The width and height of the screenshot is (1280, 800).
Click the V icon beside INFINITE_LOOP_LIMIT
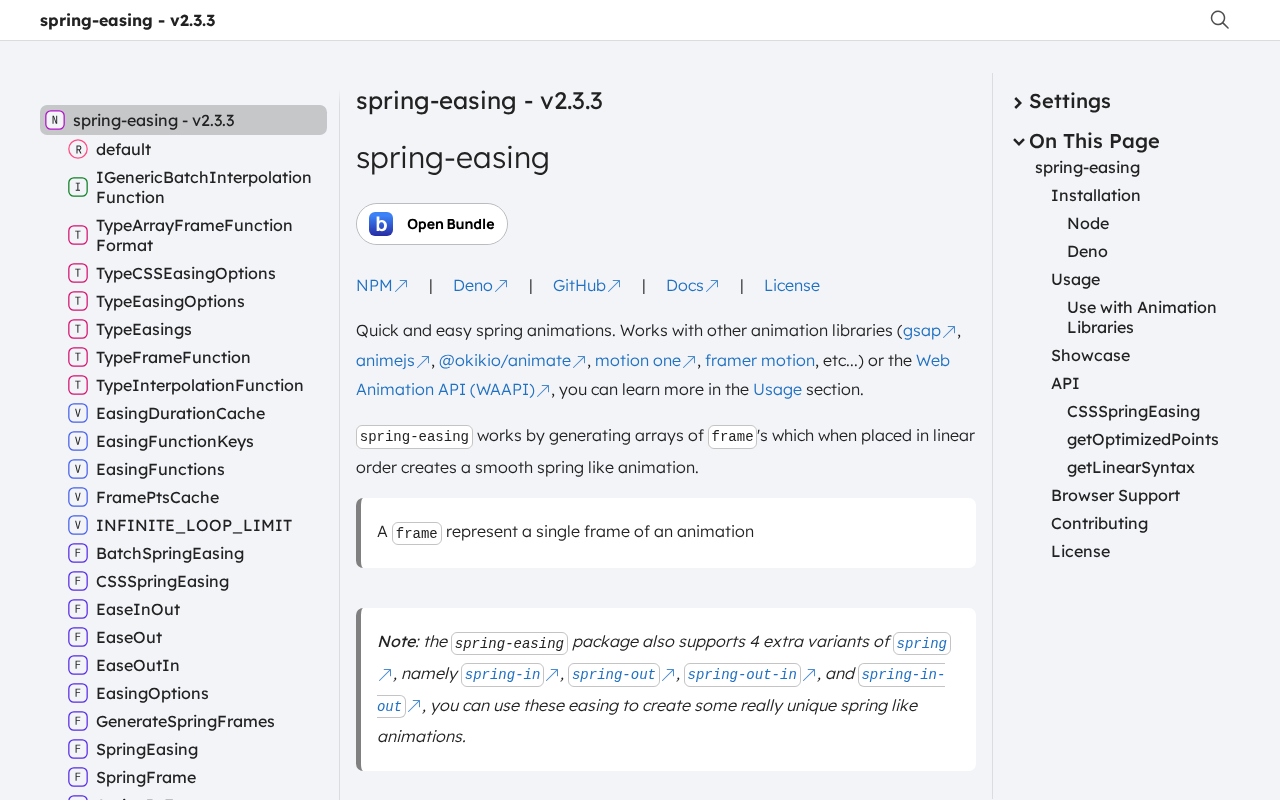point(78,525)
